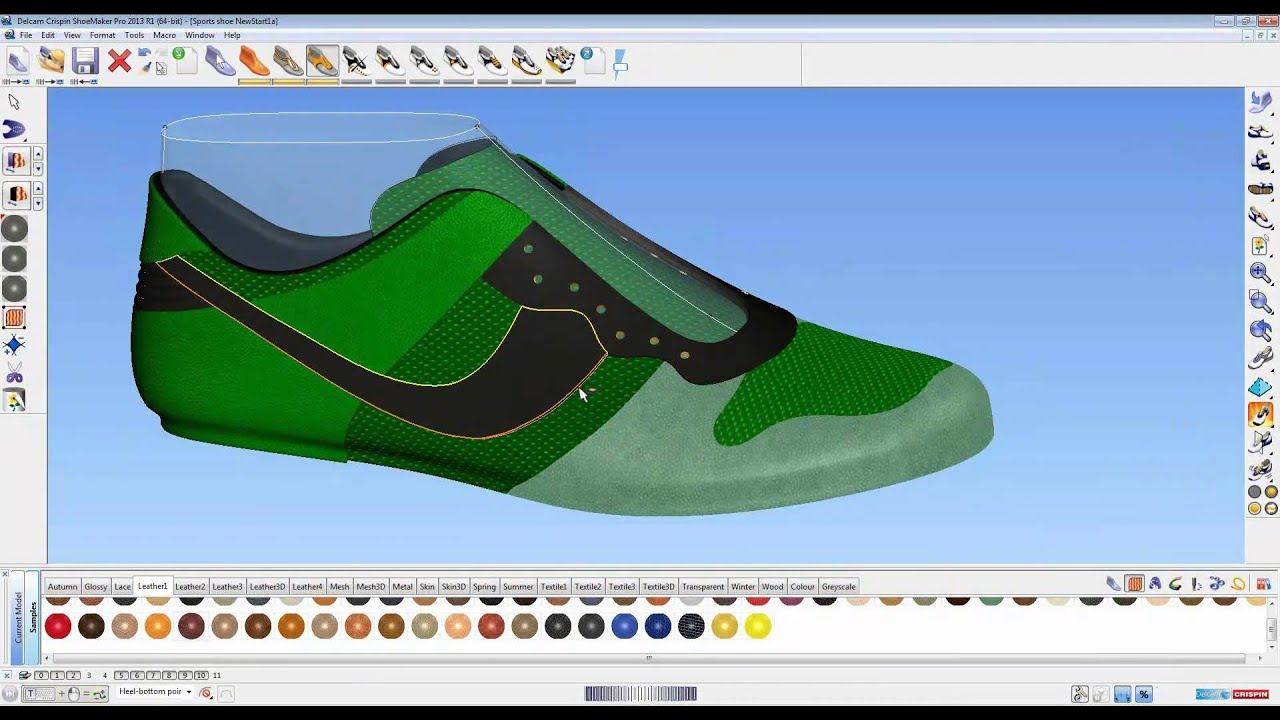Toggle layer 1 visibility button

tap(56, 675)
